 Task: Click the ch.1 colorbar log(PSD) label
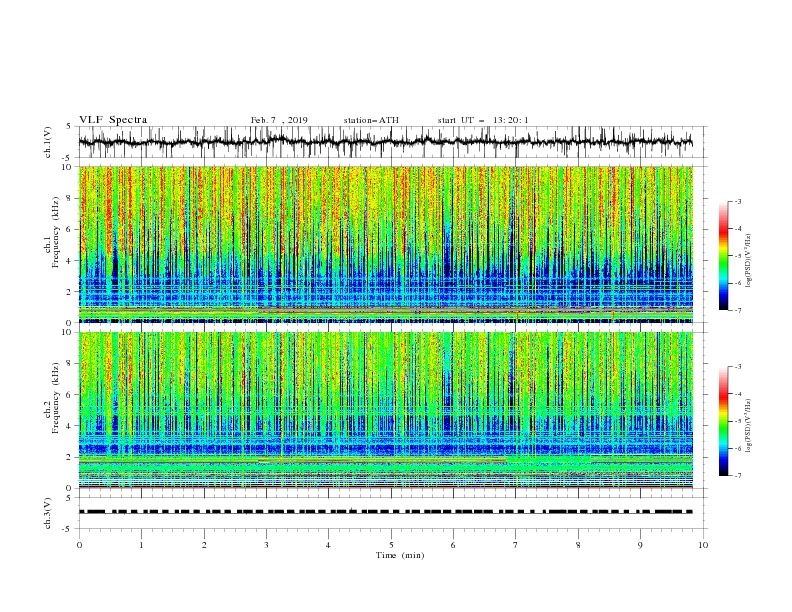coord(749,261)
